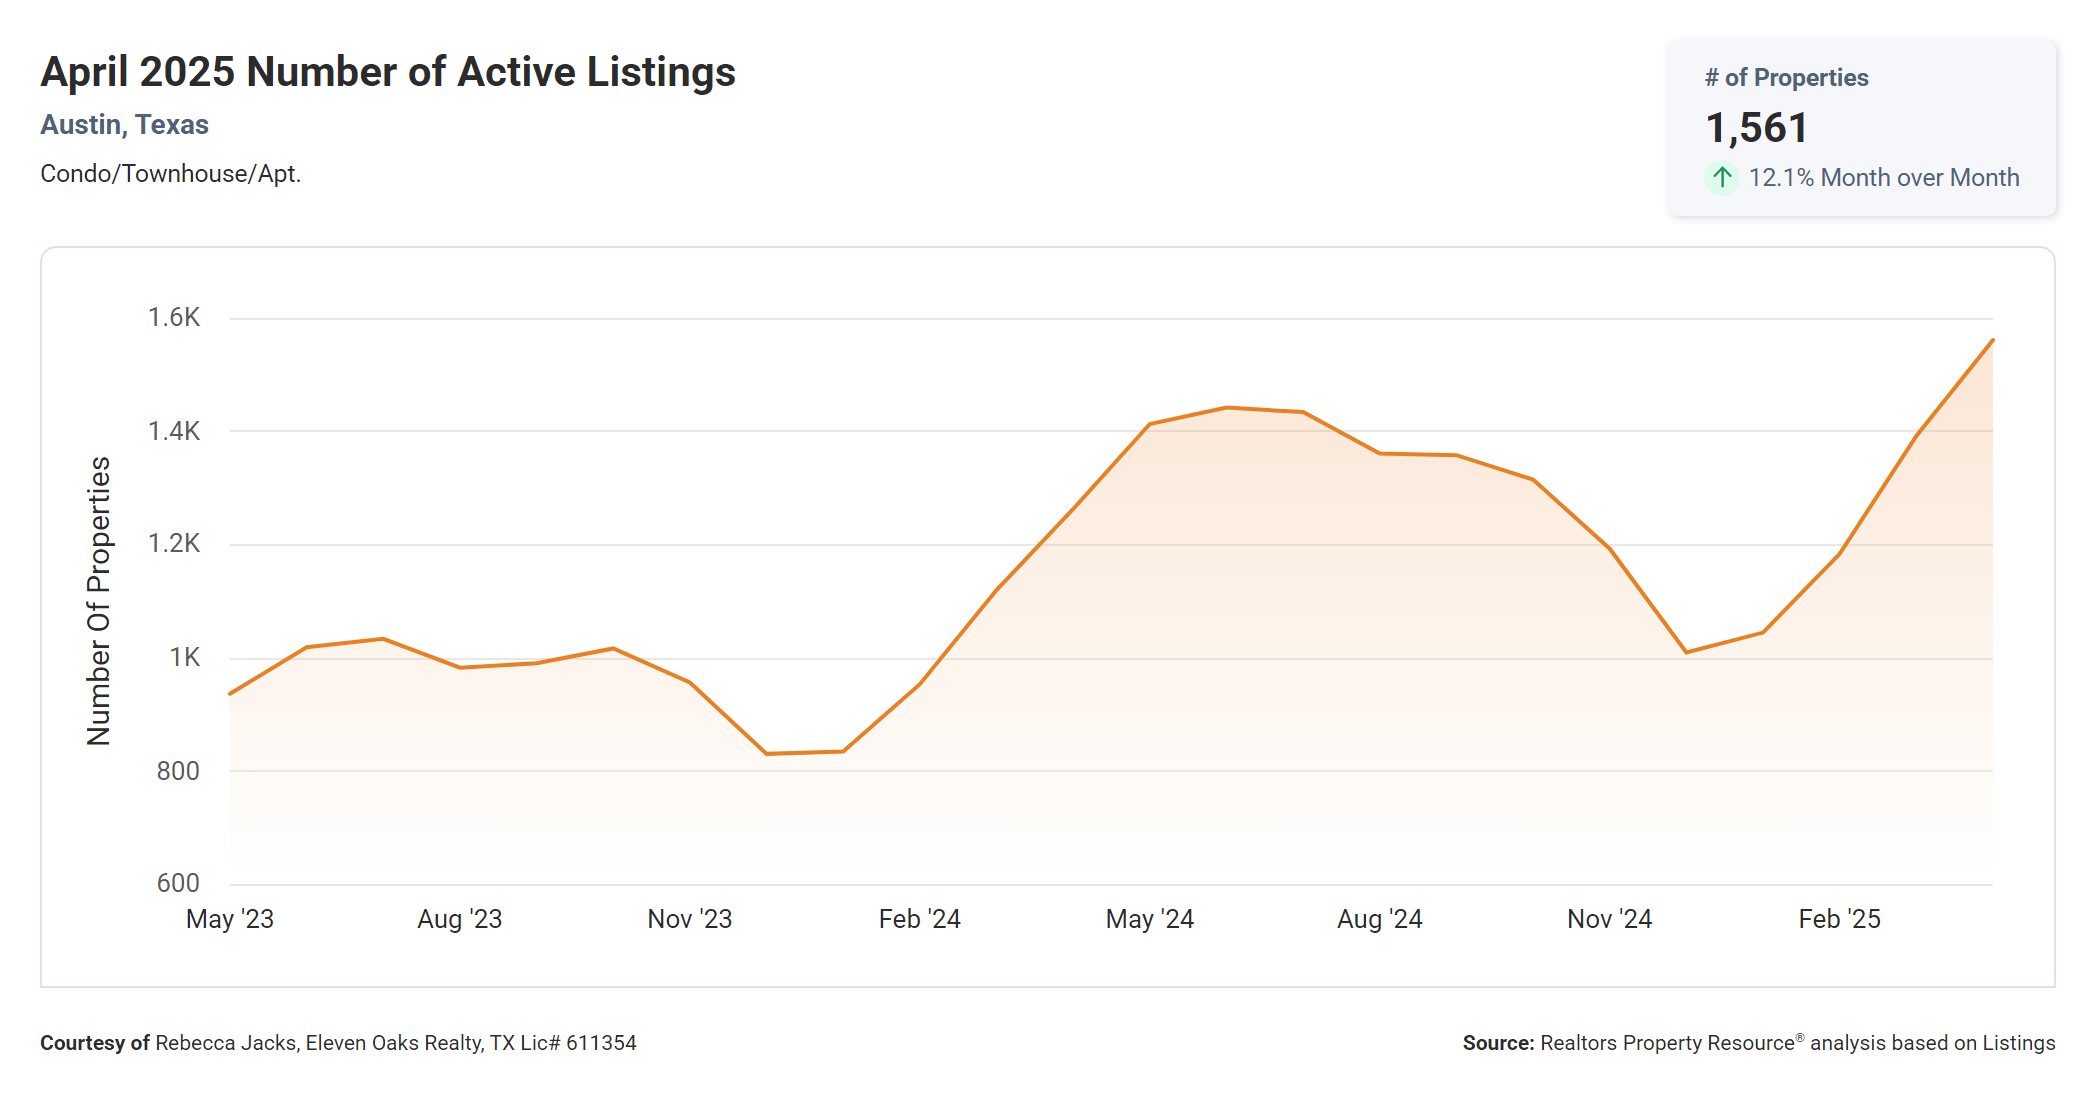
Task: Click the Aug '23 x-axis label
Action: click(460, 919)
